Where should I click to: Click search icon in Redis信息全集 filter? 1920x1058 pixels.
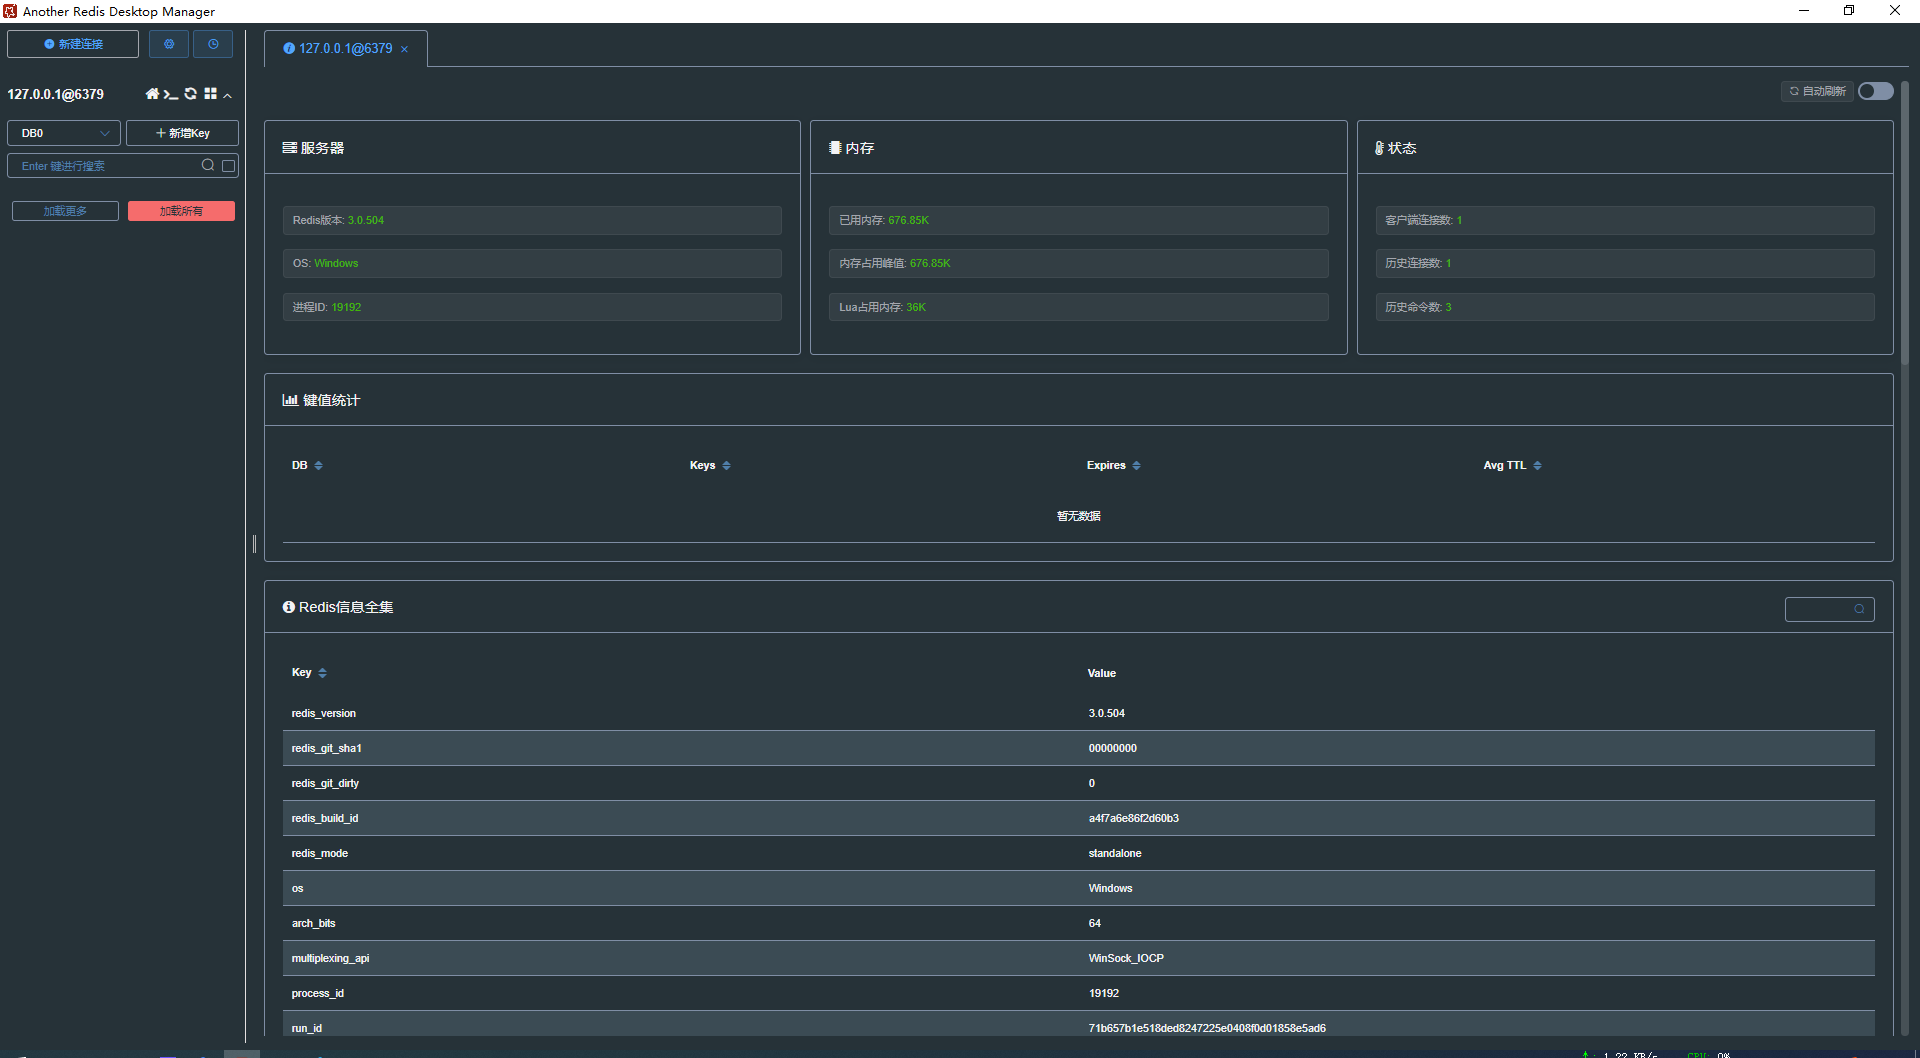pyautogui.click(x=1859, y=609)
